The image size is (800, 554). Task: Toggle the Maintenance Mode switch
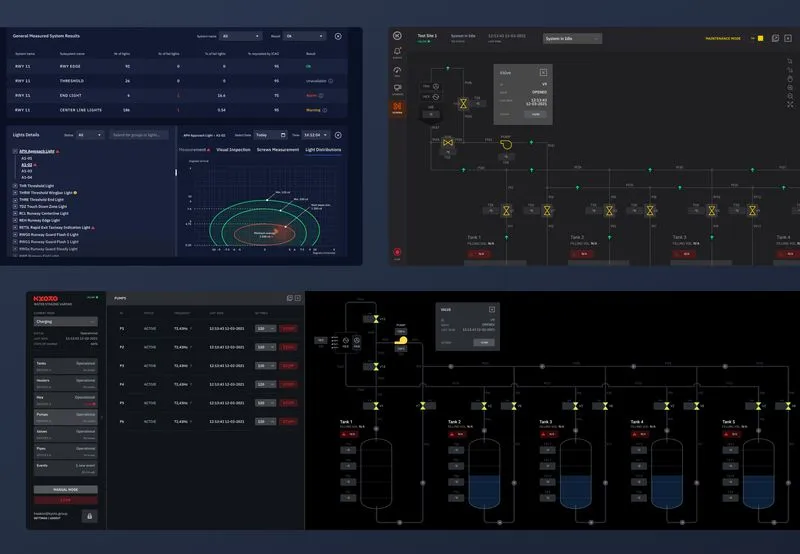[760, 38]
